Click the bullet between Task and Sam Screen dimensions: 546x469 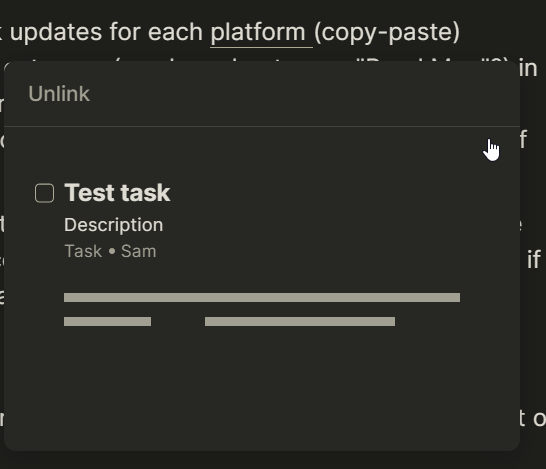pyautogui.click(x=112, y=251)
